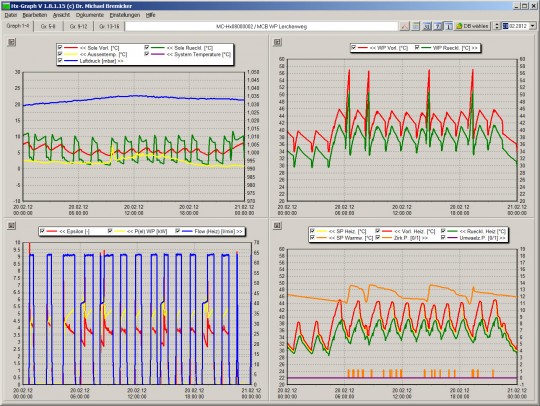
Task: Click the date field showing 02.2012
Action: point(516,26)
